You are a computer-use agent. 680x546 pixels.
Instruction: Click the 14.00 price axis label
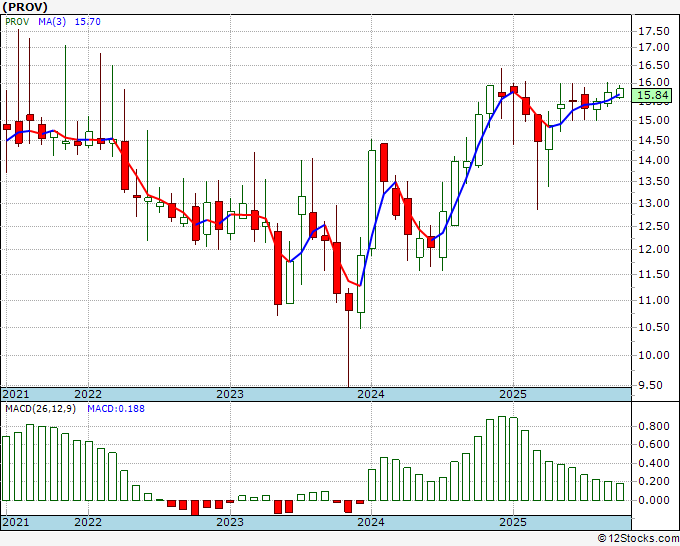[654, 160]
